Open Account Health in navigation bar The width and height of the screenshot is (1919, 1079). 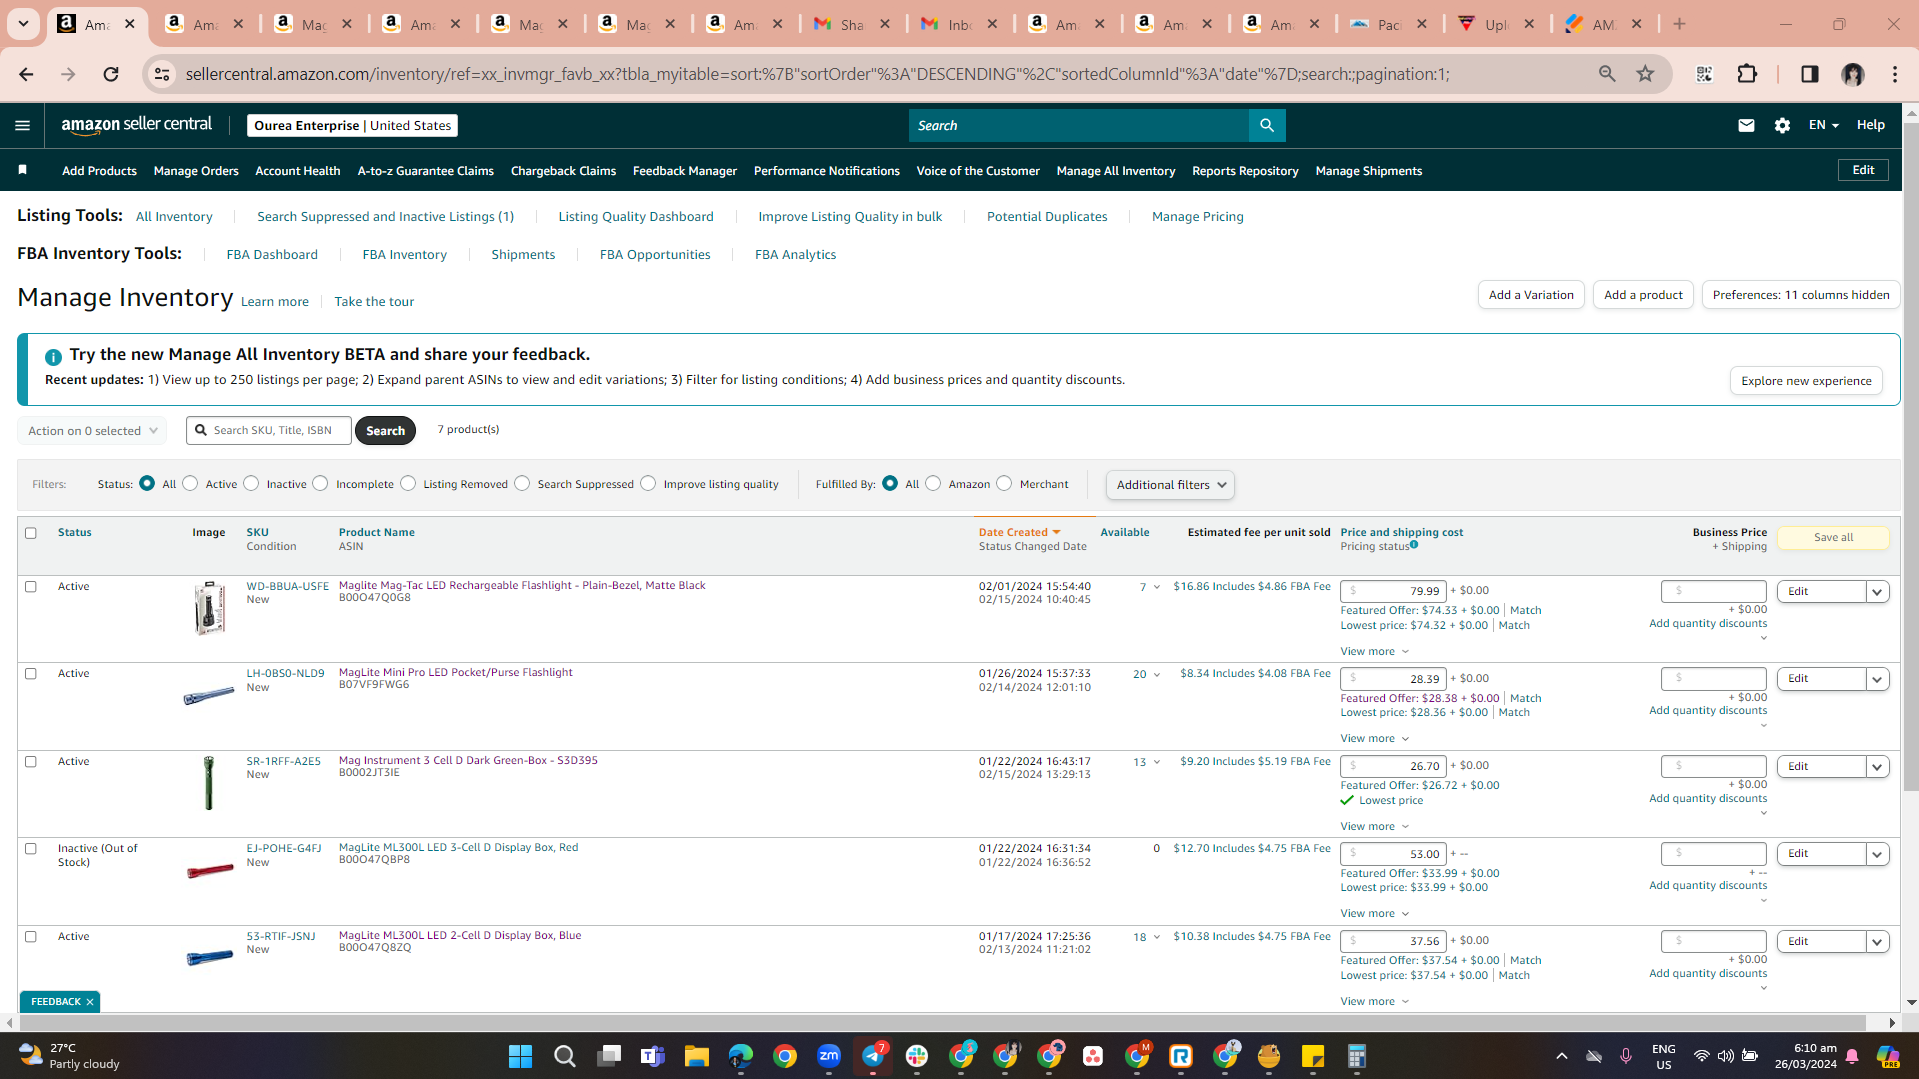click(x=298, y=171)
